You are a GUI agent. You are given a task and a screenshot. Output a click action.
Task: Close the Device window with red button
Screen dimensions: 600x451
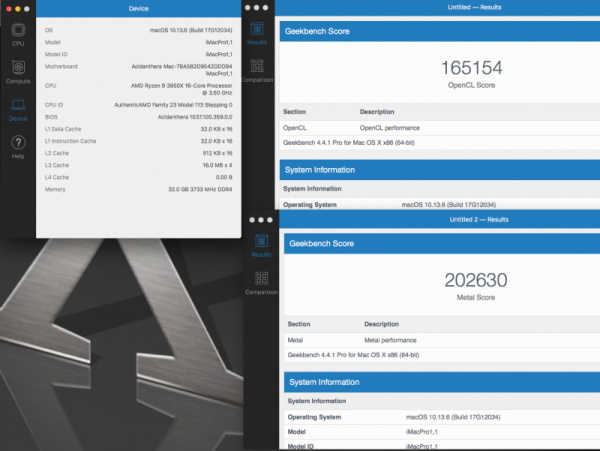9,8
